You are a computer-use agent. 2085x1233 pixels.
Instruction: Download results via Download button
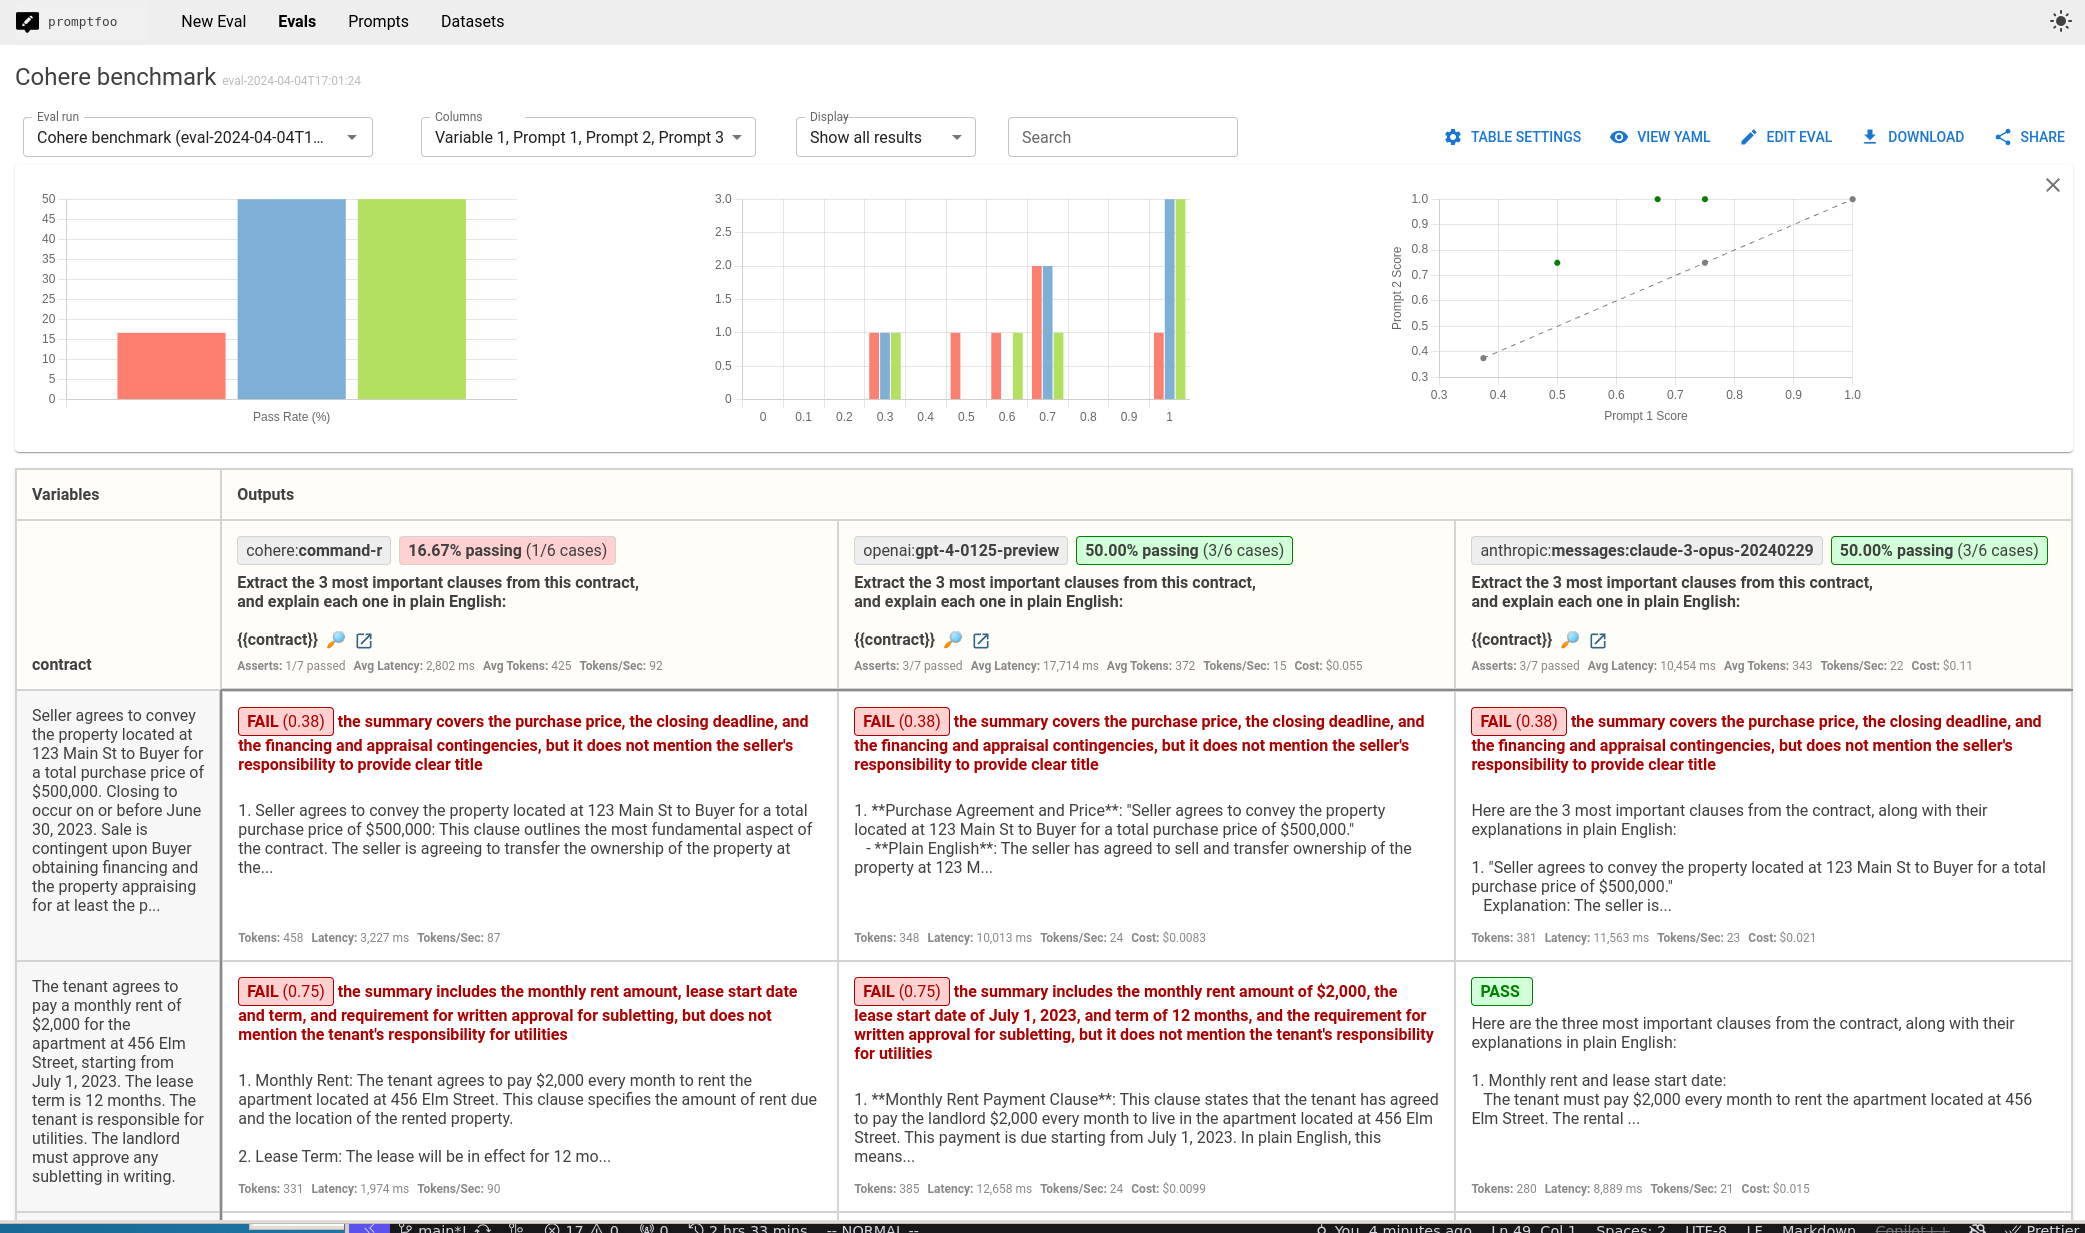1913,137
